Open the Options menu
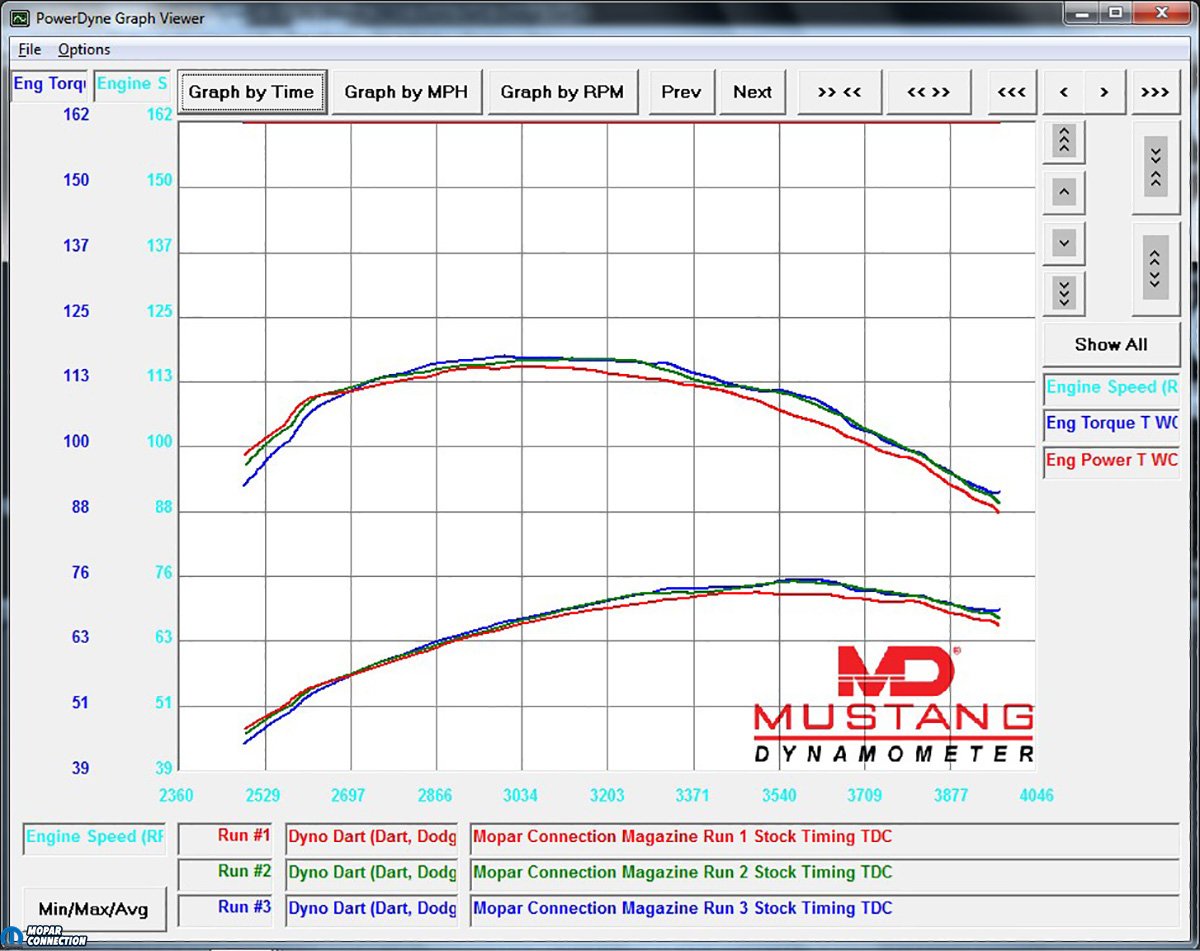 [84, 49]
